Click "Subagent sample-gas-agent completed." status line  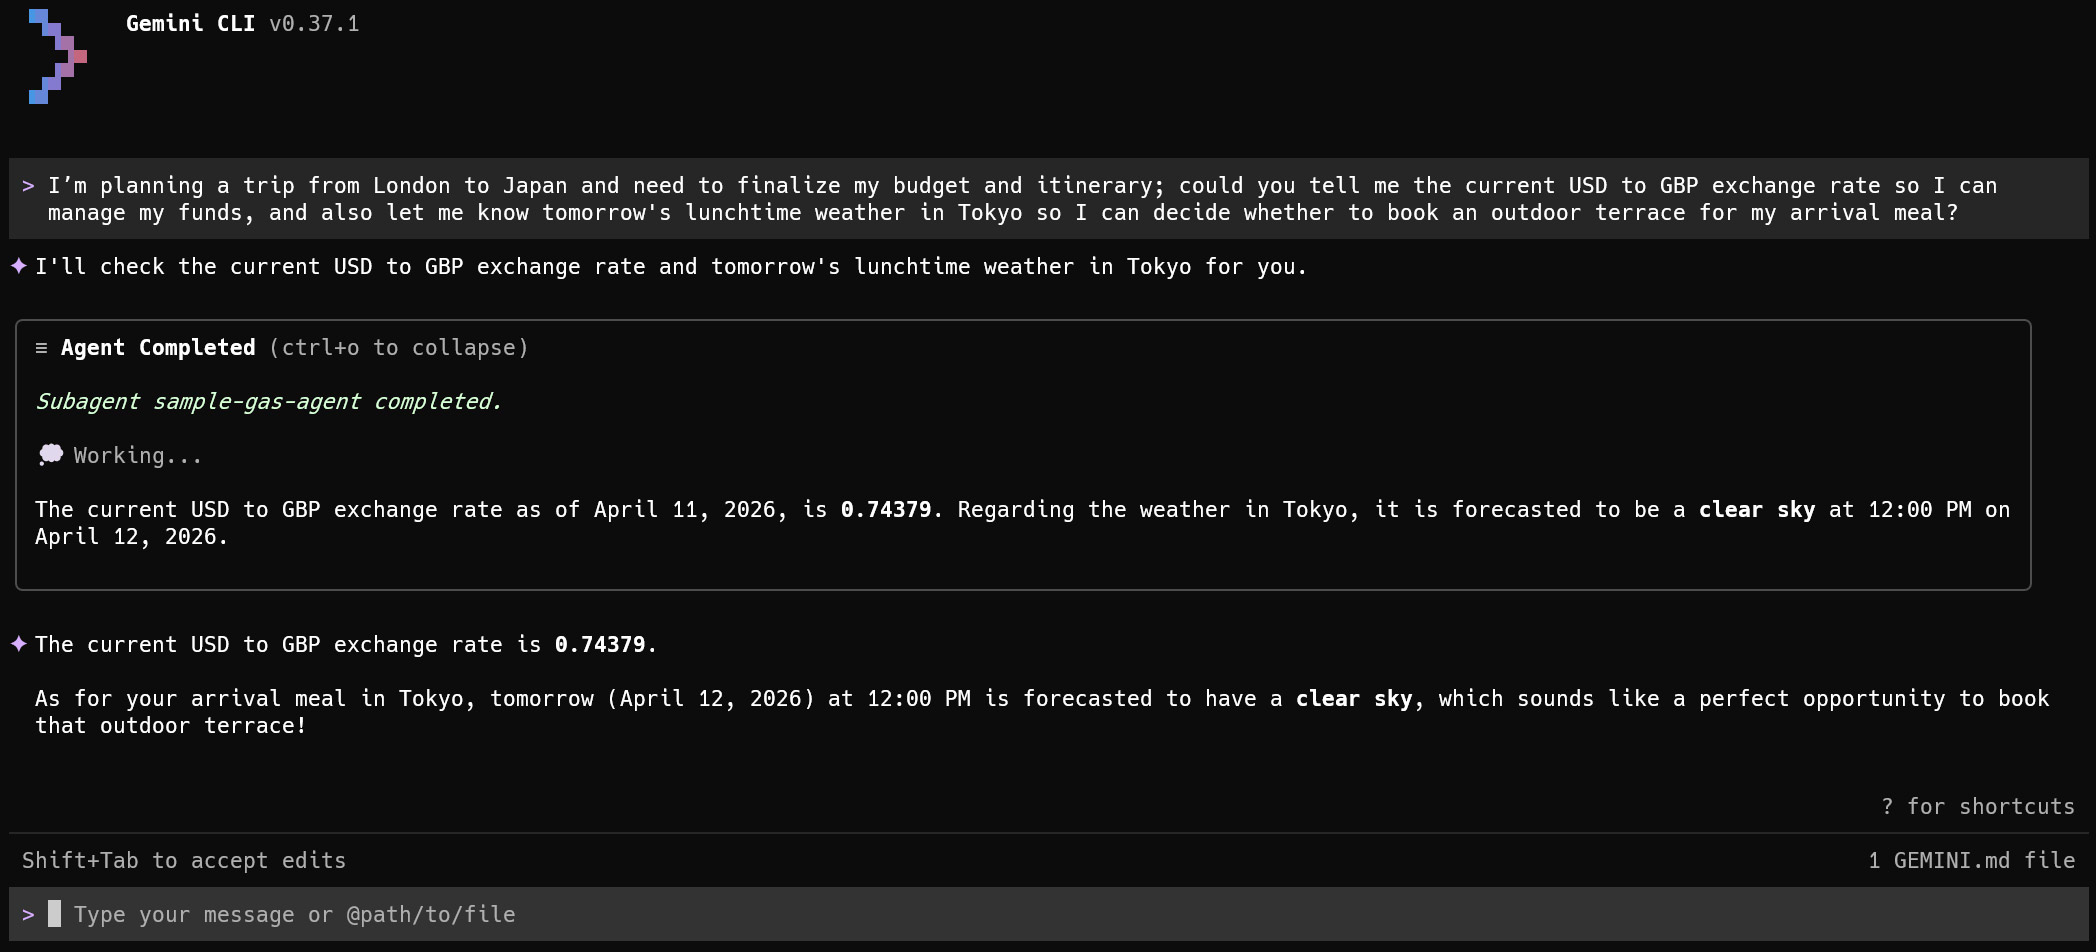pos(268,401)
